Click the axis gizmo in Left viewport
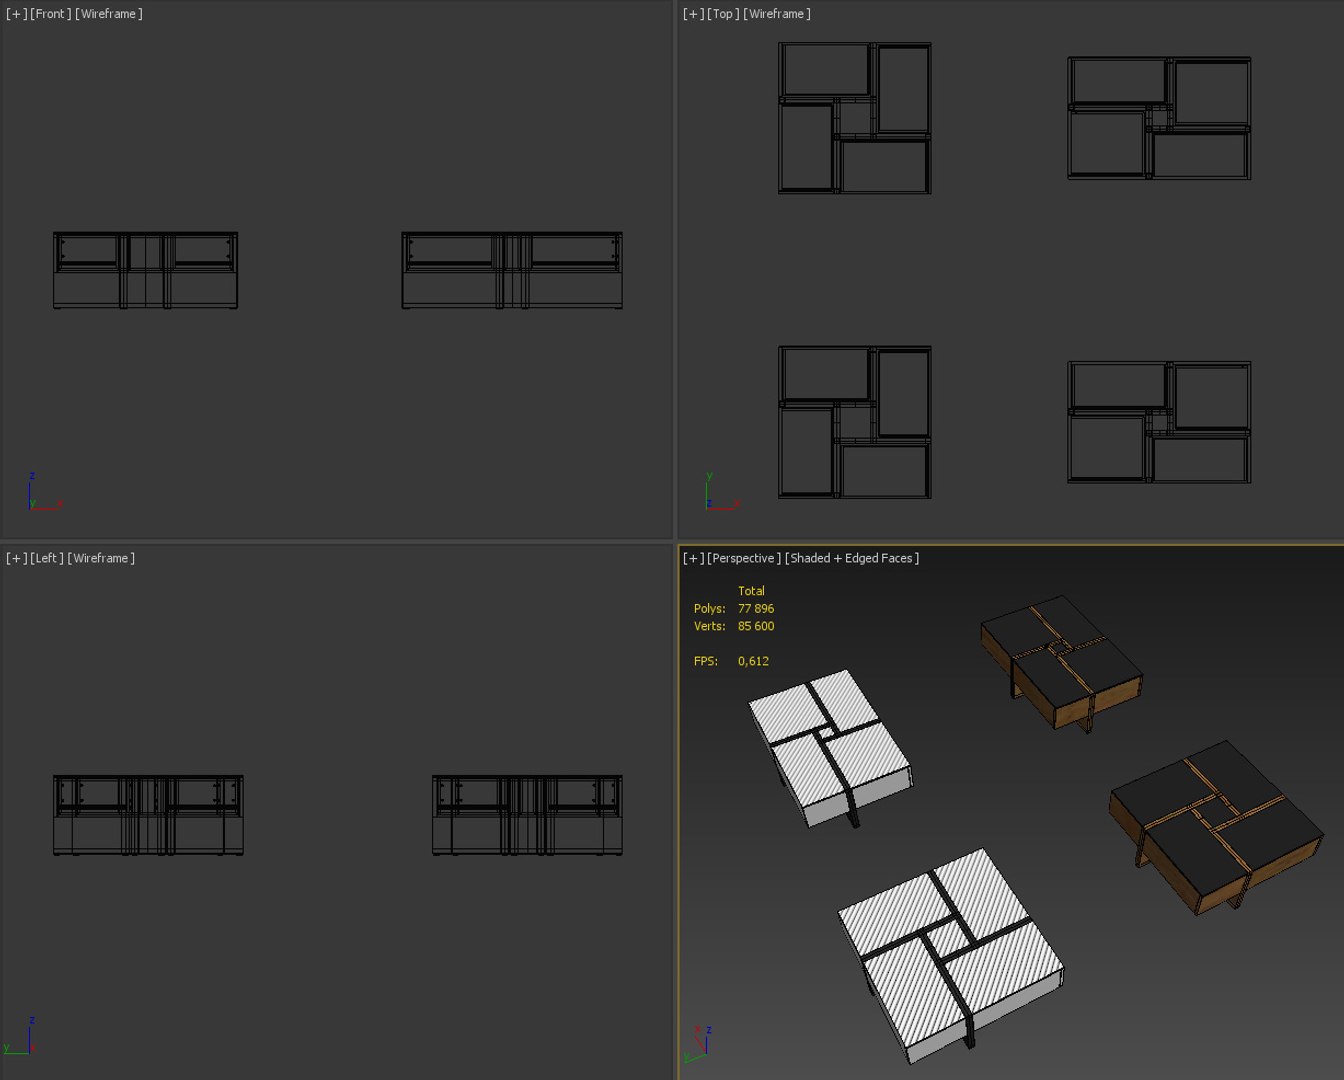The image size is (1344, 1080). (20, 1036)
